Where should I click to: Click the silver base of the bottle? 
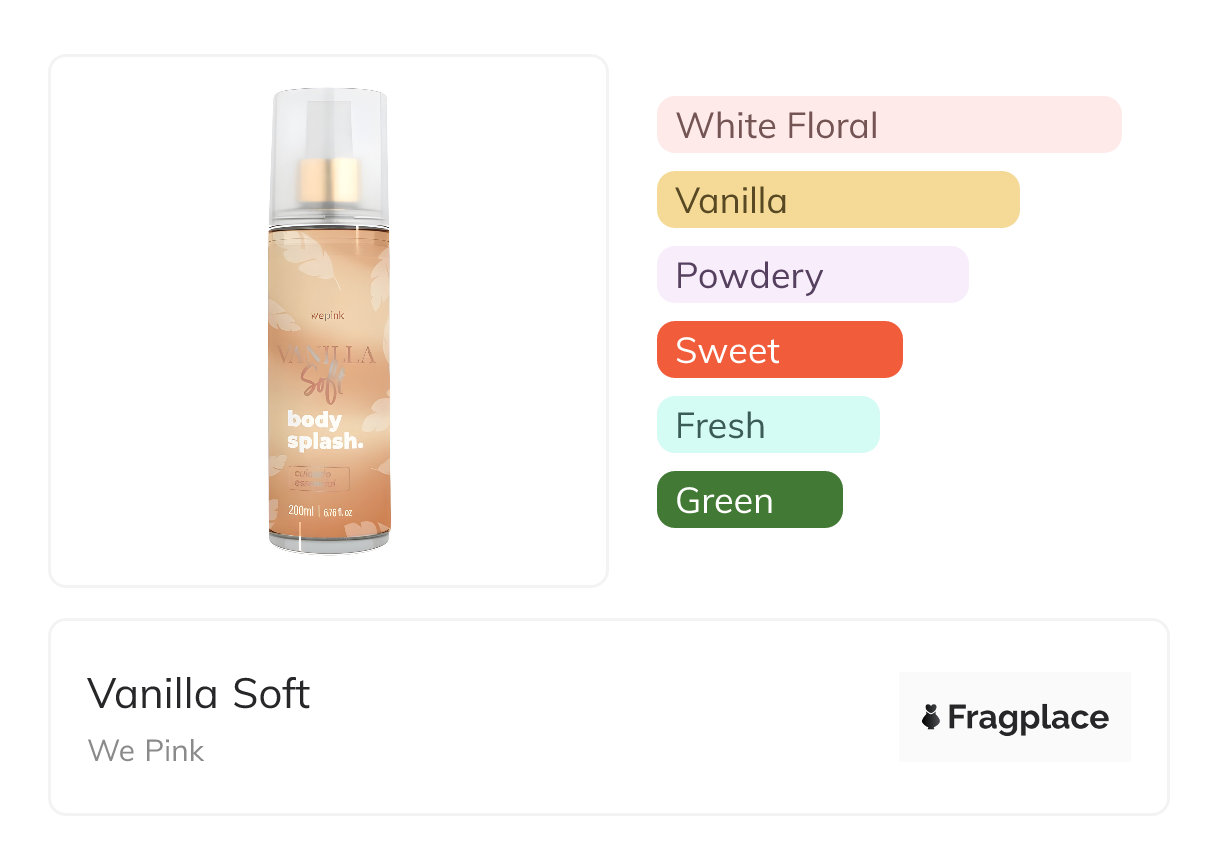coord(329,543)
